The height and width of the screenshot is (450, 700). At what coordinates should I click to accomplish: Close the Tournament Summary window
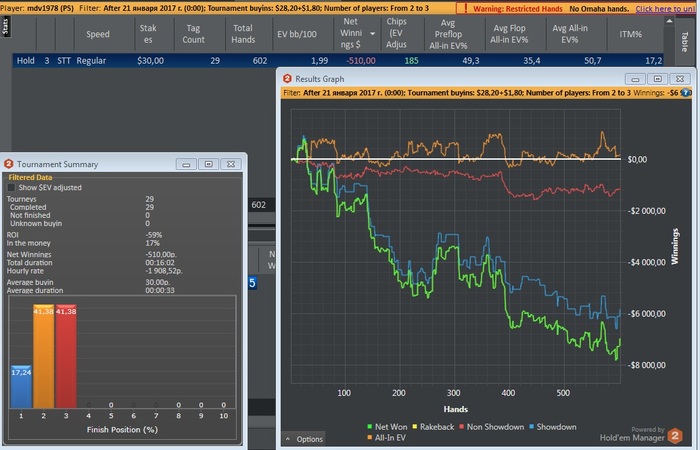pos(231,164)
